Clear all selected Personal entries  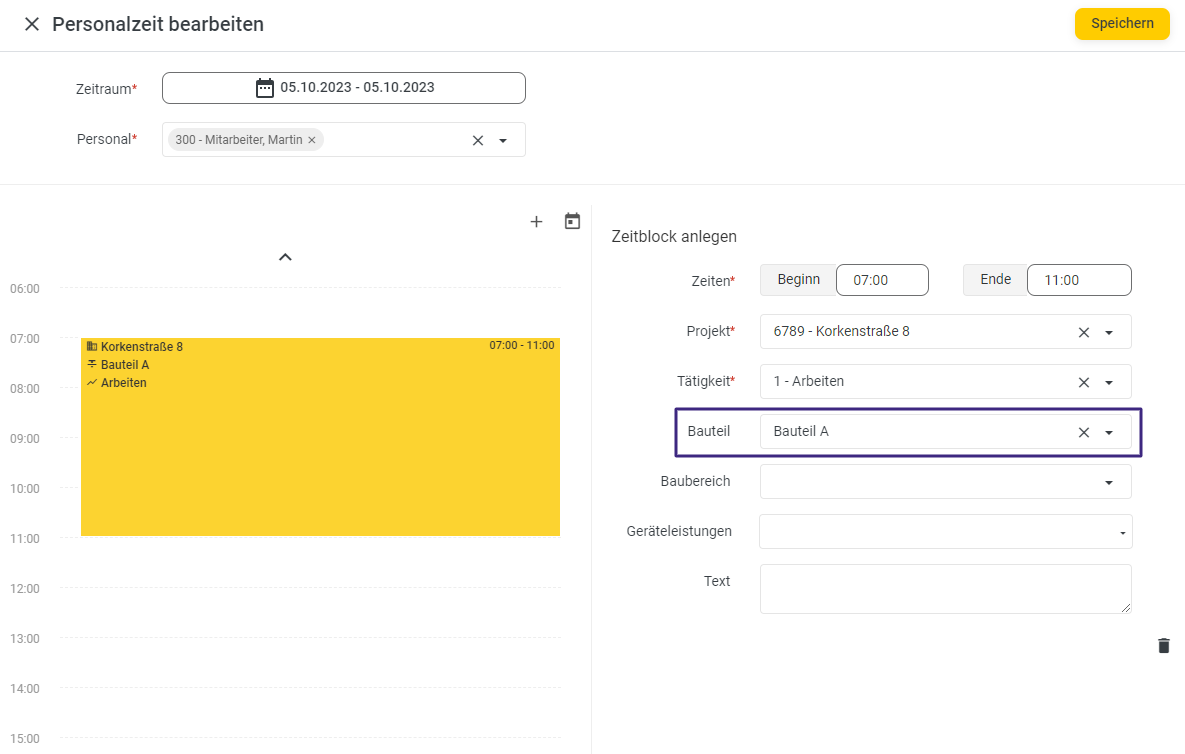point(478,141)
